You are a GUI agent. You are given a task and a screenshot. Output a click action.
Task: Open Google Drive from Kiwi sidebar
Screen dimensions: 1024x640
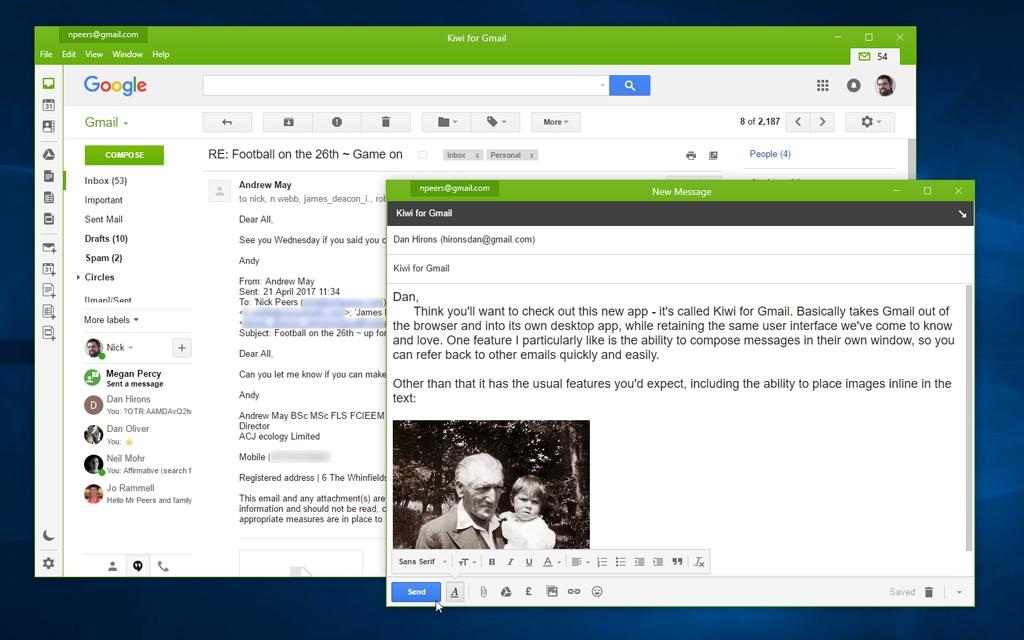48,155
